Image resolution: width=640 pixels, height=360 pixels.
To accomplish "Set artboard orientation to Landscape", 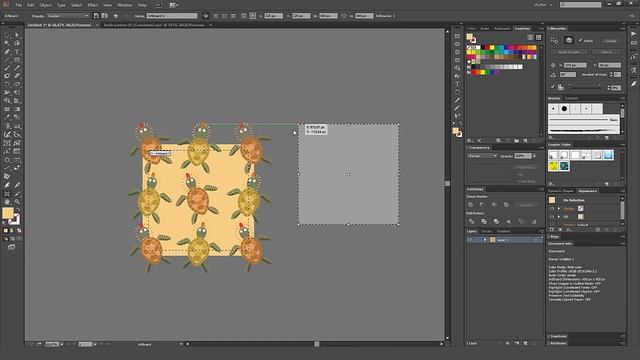I will 104,16.
